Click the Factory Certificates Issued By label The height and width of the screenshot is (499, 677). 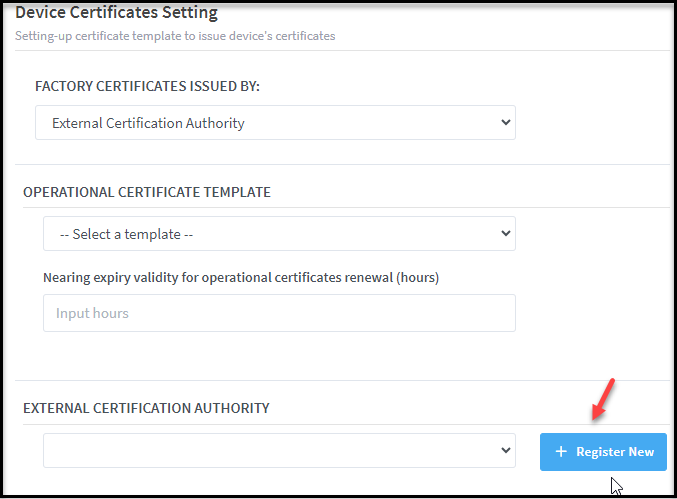click(147, 87)
